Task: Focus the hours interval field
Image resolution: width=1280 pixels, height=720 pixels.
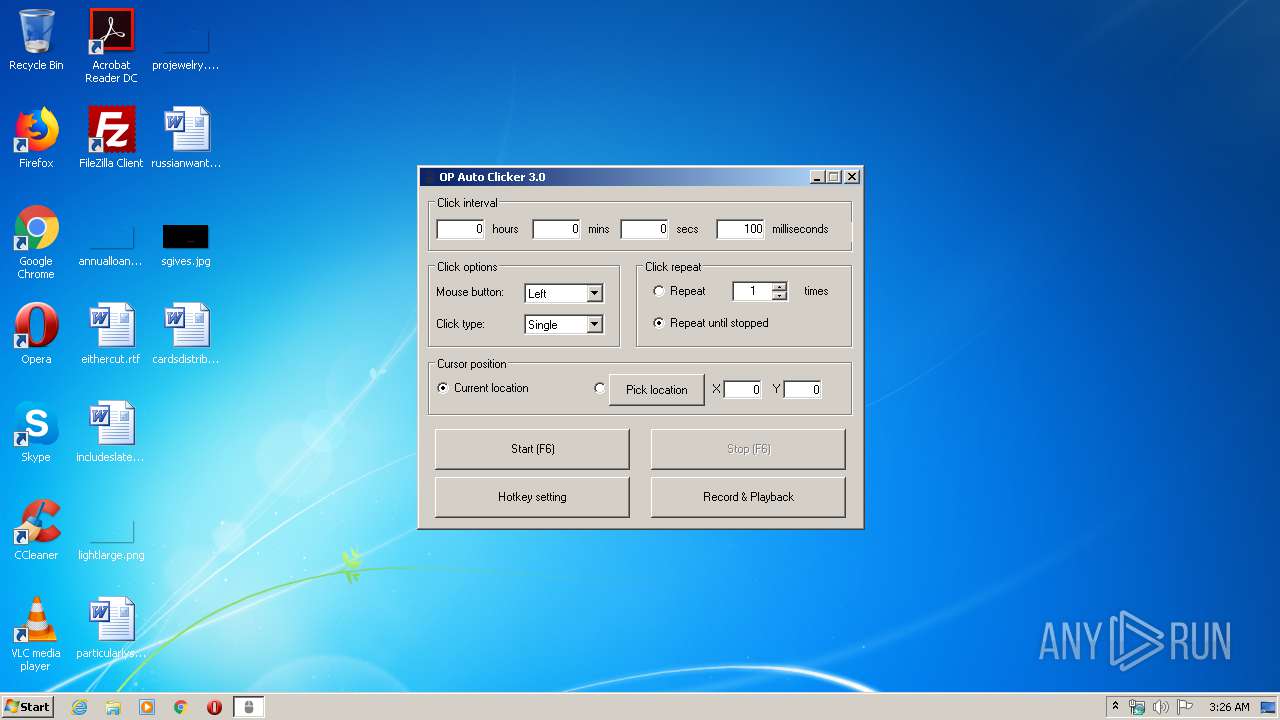Action: pyautogui.click(x=461, y=229)
